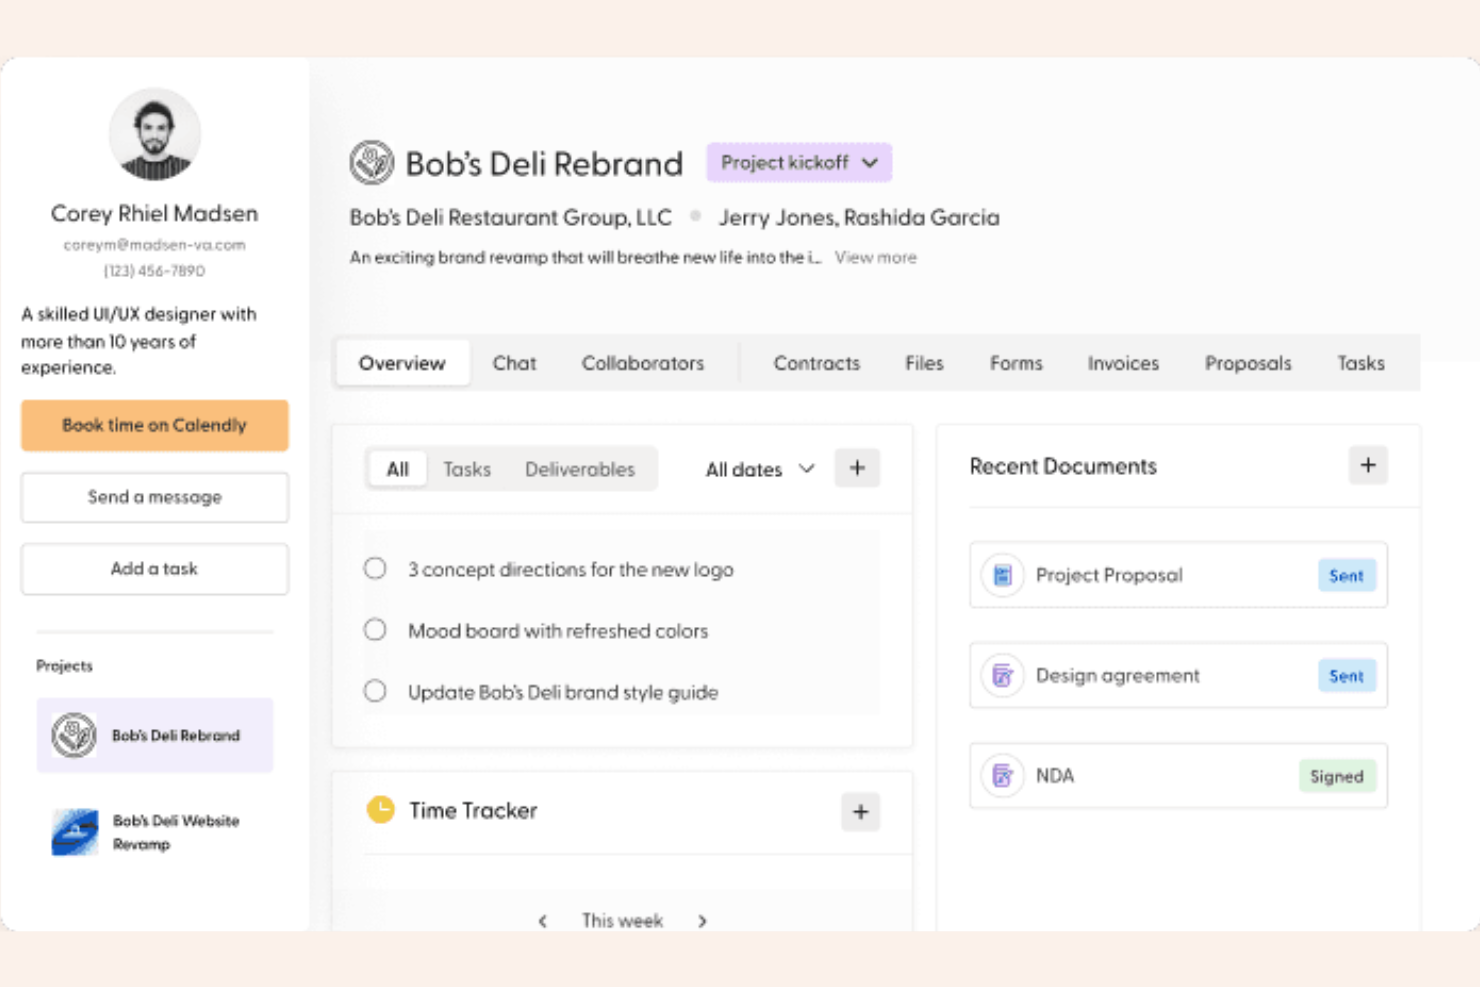This screenshot has width=1480, height=987.
Task: Open the Collaborators tab
Action: coord(642,363)
